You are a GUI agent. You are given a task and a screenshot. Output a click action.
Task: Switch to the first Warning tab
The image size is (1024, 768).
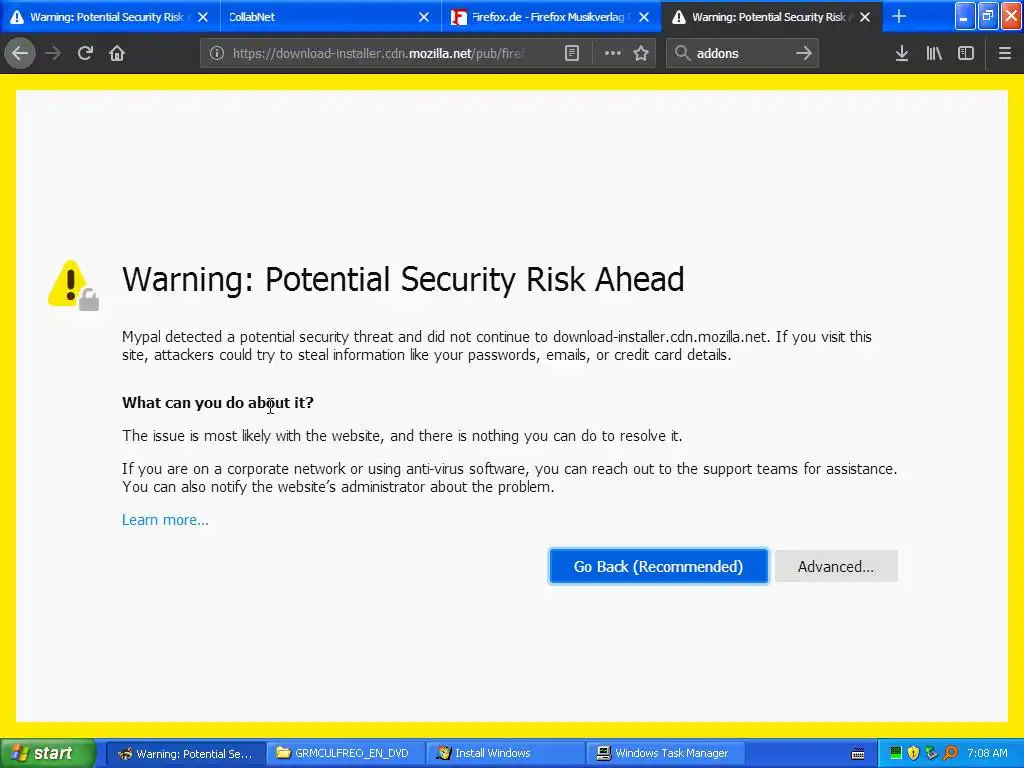[110, 17]
